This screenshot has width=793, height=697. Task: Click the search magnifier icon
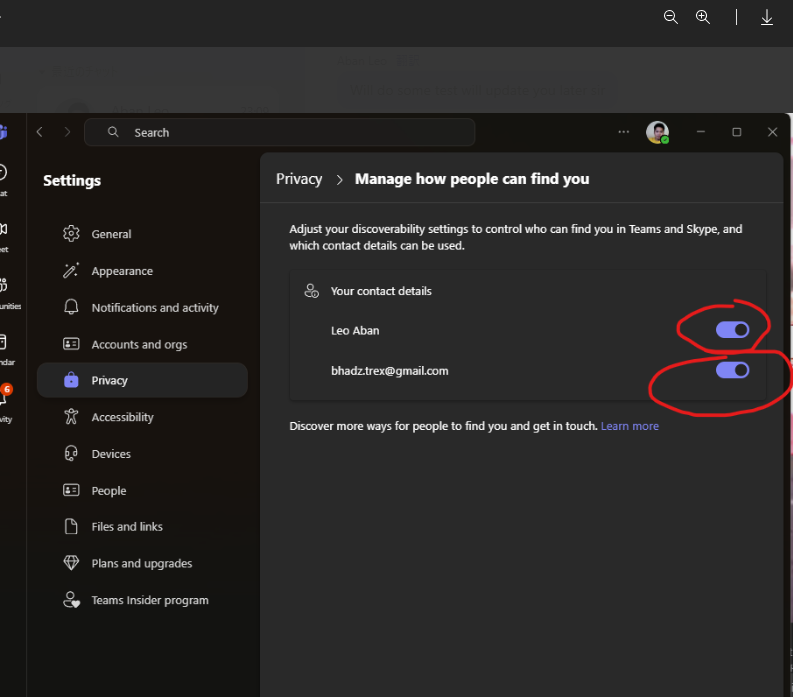pos(113,132)
